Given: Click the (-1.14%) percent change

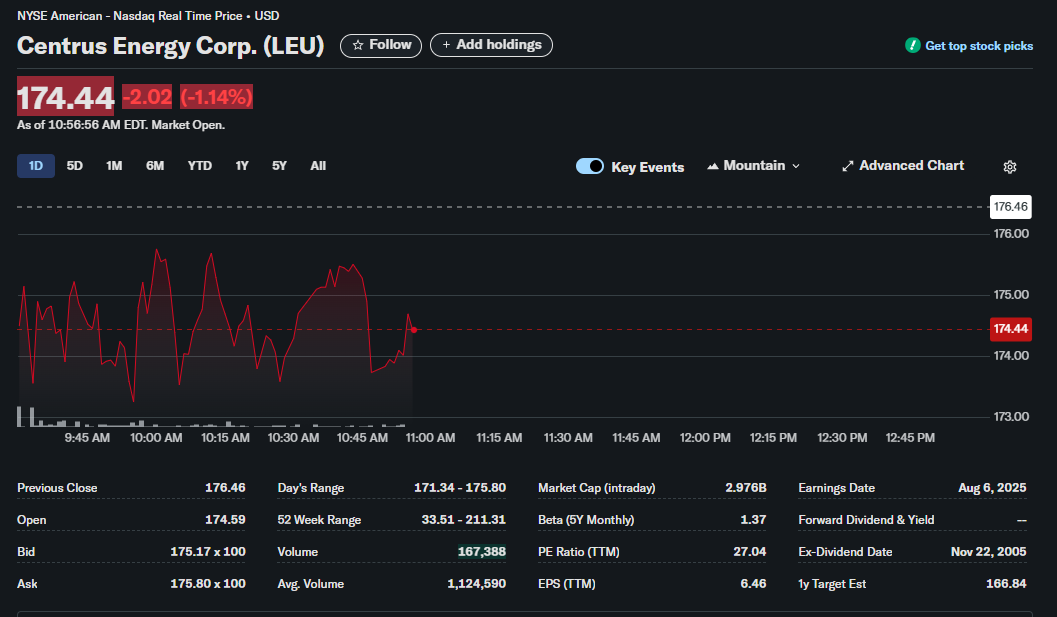Looking at the screenshot, I should [216, 97].
